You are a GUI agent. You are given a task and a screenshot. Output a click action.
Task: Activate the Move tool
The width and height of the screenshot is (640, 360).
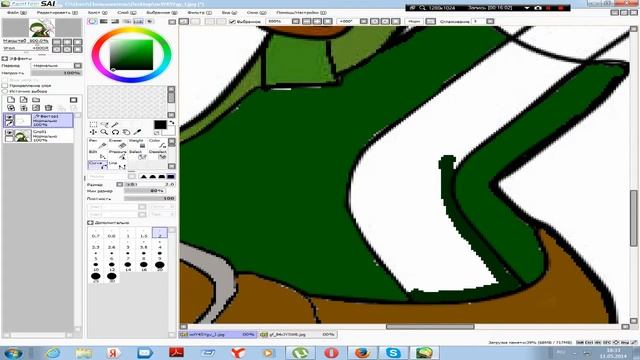93,132
